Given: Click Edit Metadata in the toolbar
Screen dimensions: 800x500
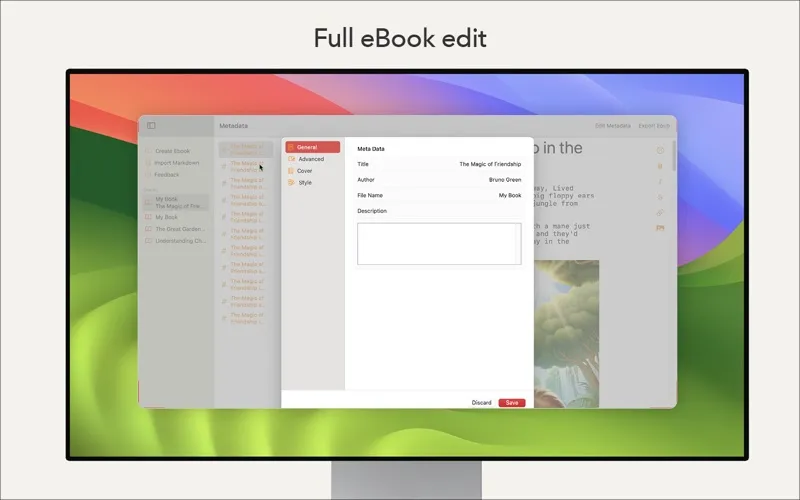Looking at the screenshot, I should (x=612, y=126).
